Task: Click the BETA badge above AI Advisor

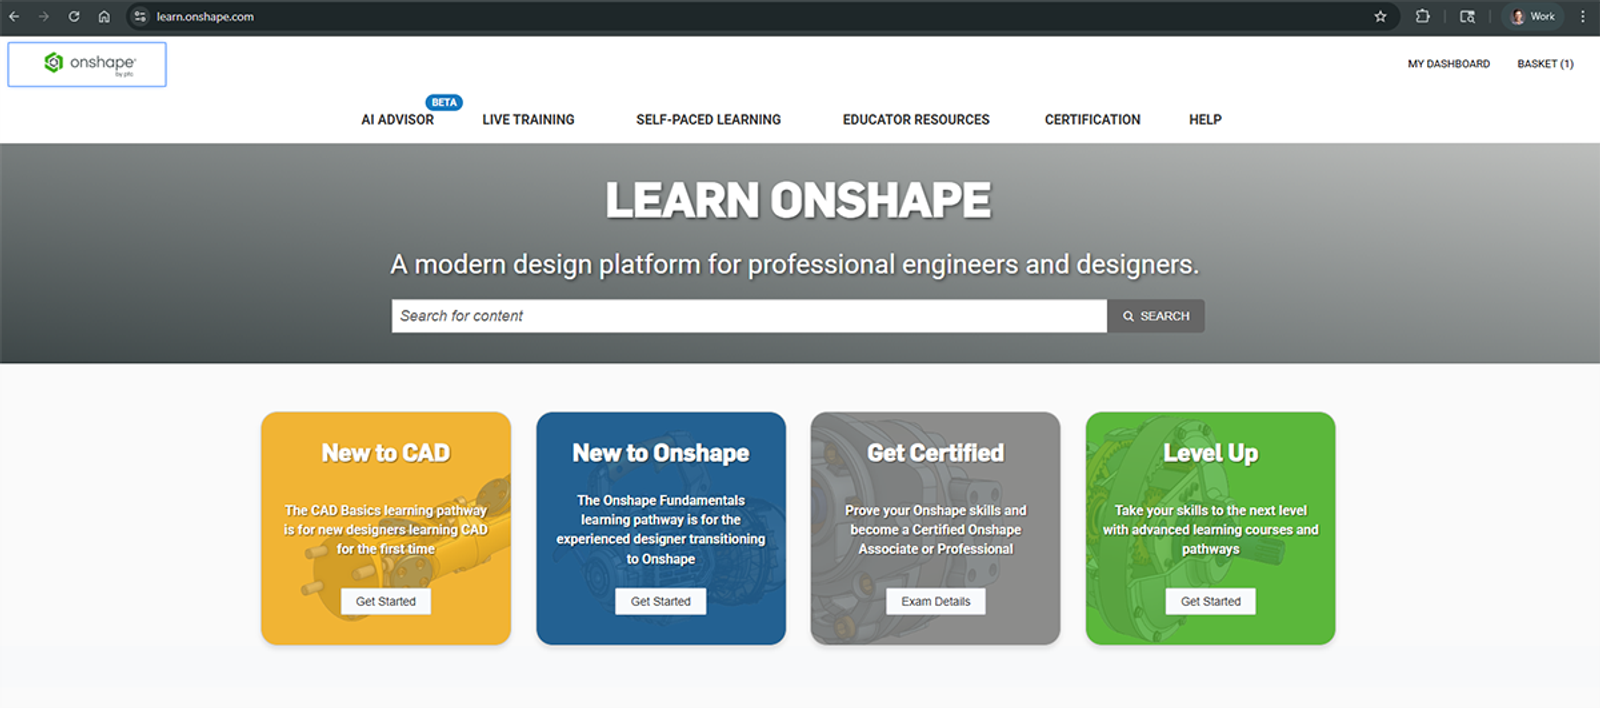Action: (444, 102)
